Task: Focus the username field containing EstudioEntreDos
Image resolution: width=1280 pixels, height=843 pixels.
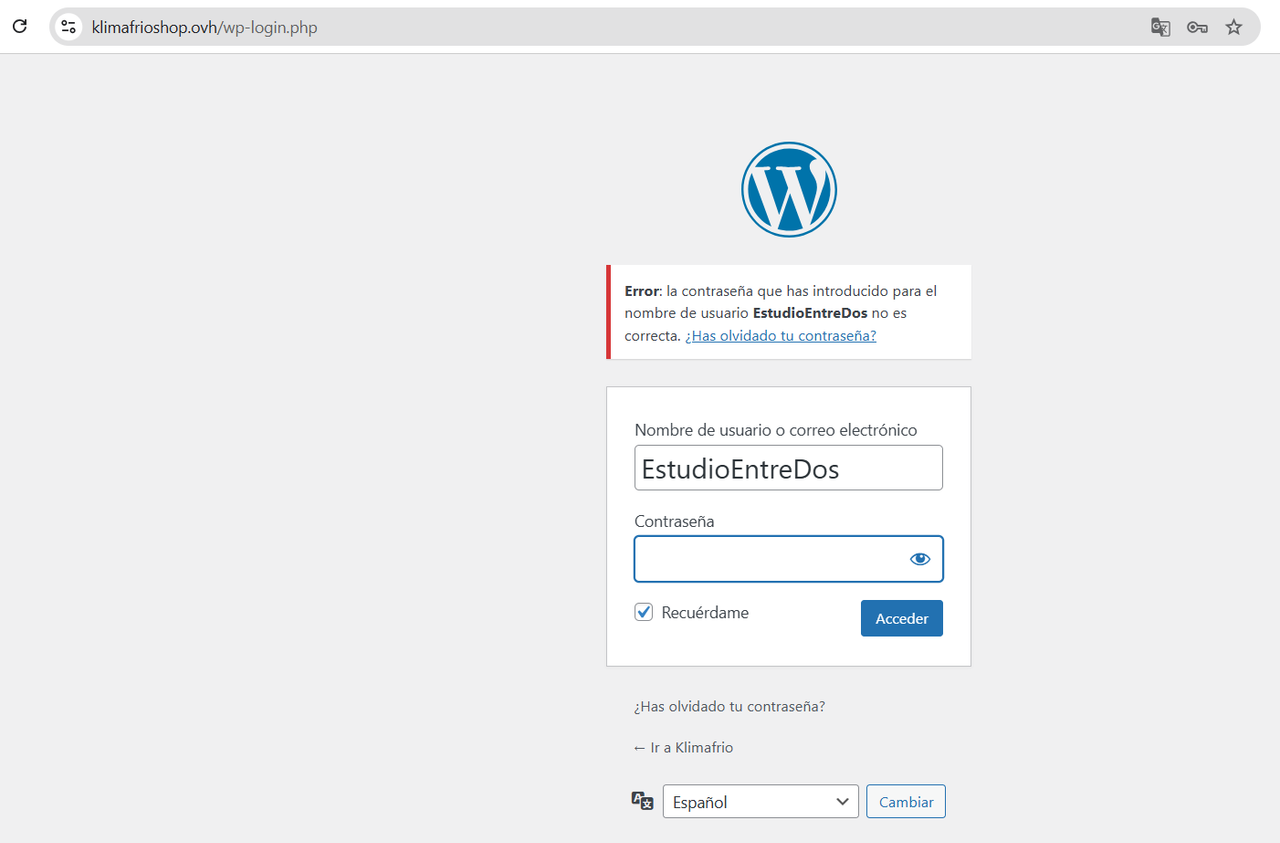Action: pos(789,468)
